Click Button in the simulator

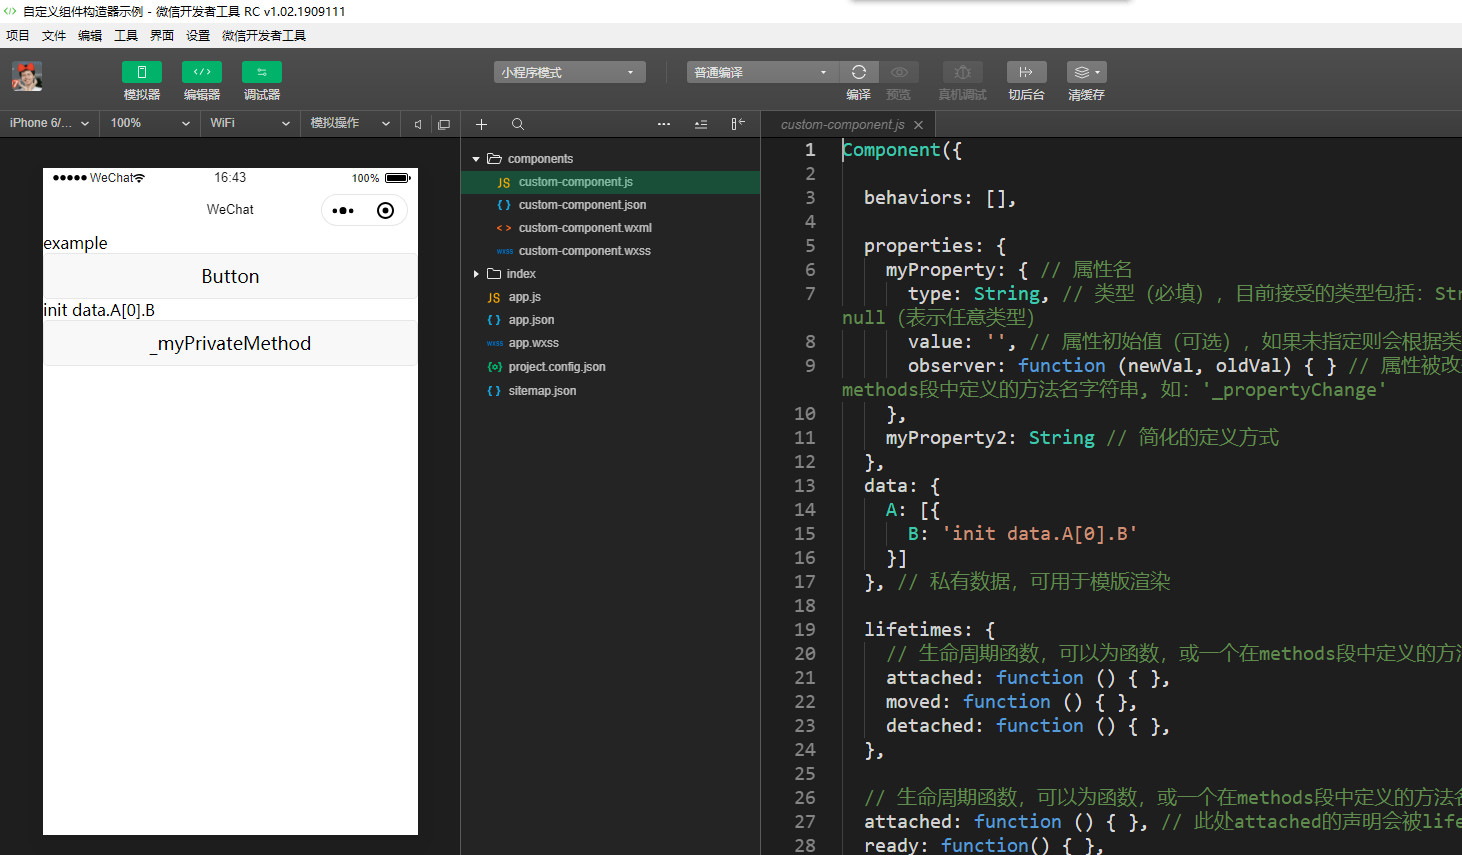pyautogui.click(x=230, y=276)
